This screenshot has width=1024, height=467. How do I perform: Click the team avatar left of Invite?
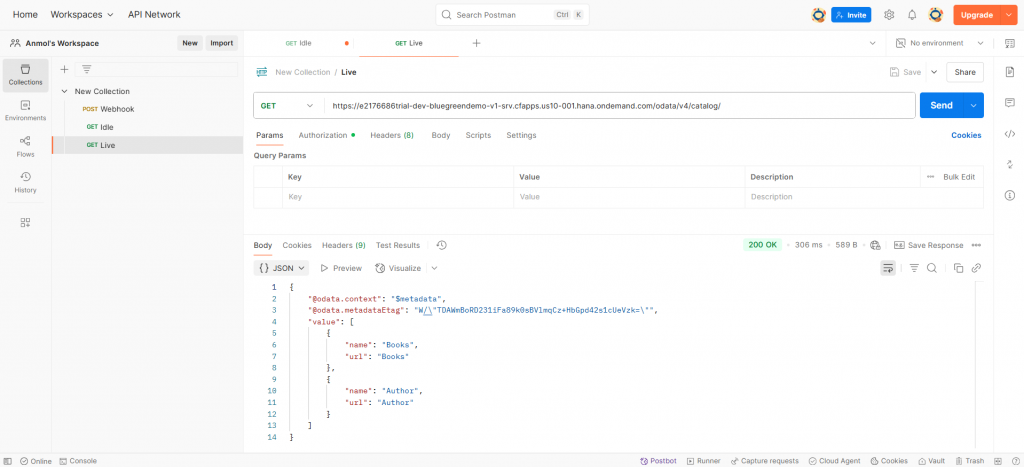[x=818, y=14]
